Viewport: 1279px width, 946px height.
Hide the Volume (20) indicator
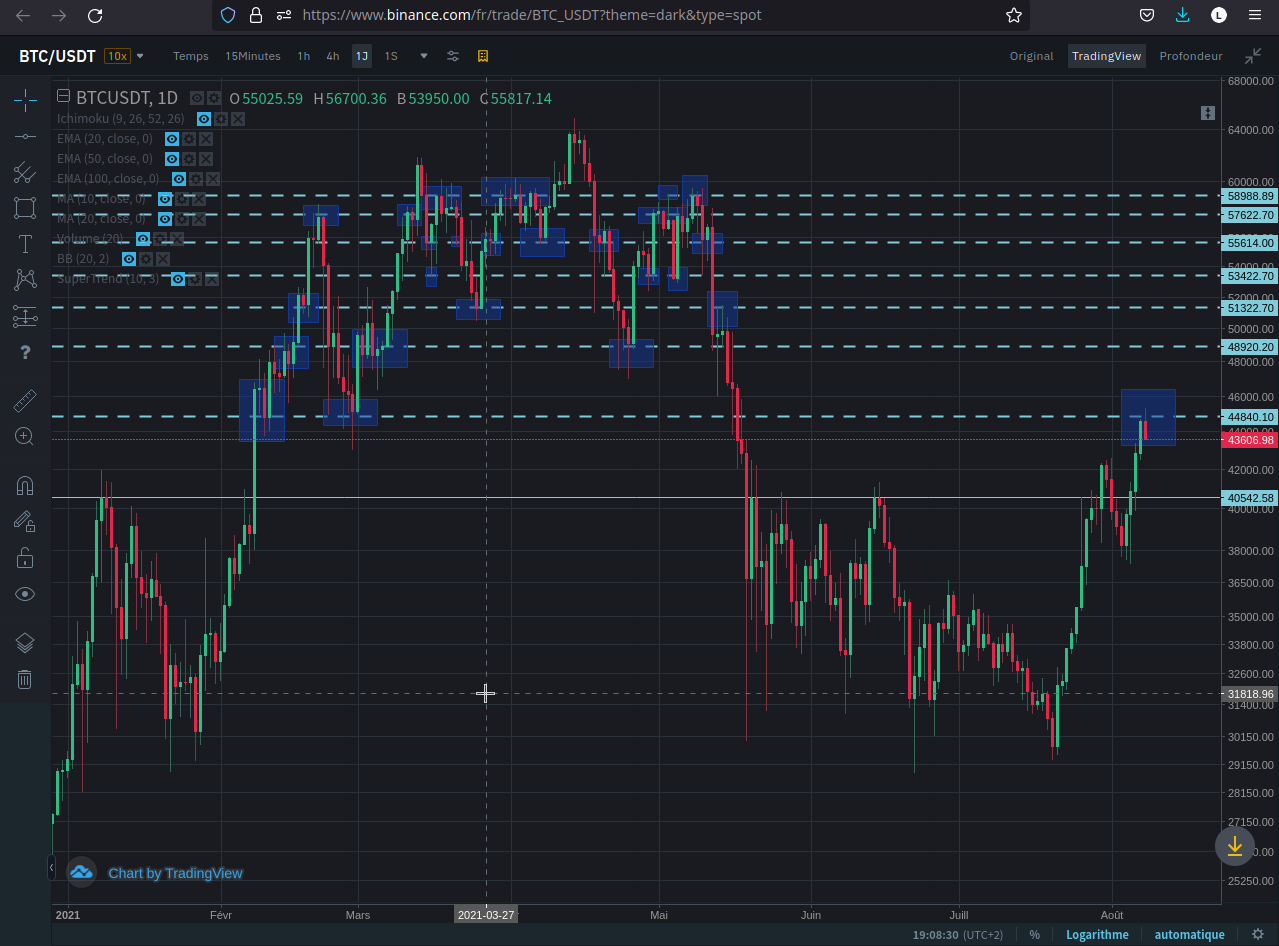point(143,239)
